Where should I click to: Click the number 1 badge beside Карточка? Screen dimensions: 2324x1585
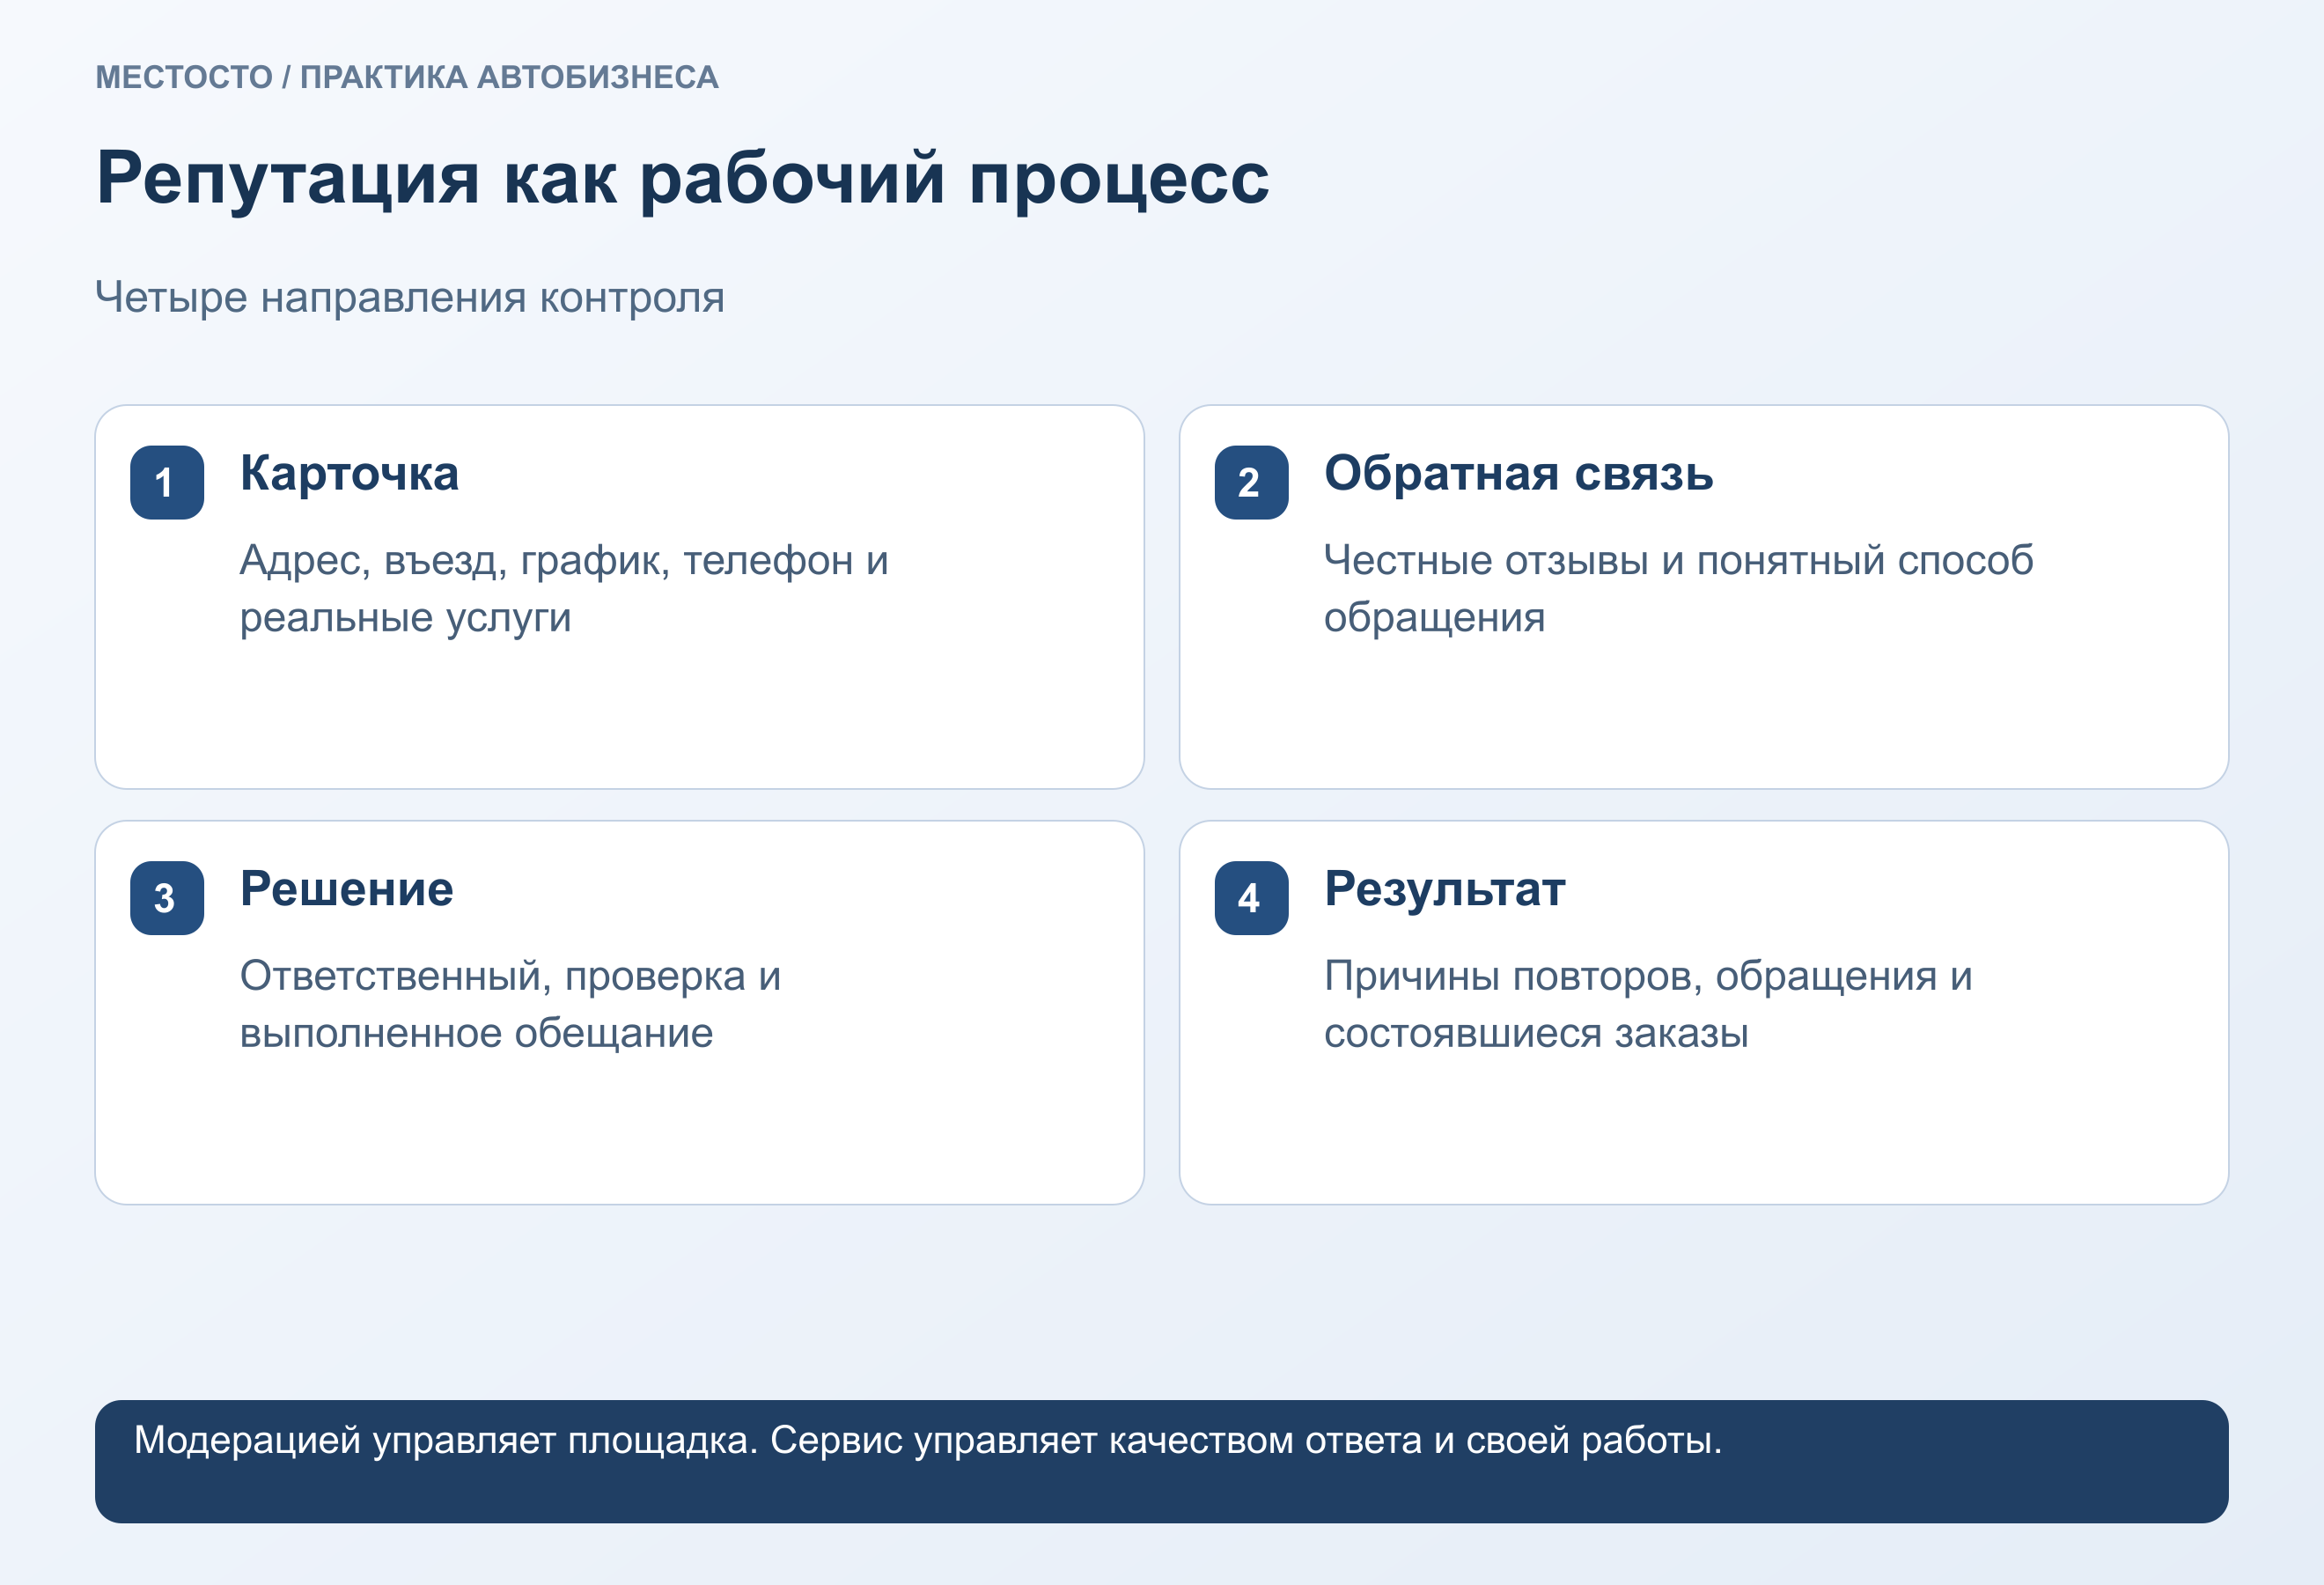pyautogui.click(x=167, y=482)
